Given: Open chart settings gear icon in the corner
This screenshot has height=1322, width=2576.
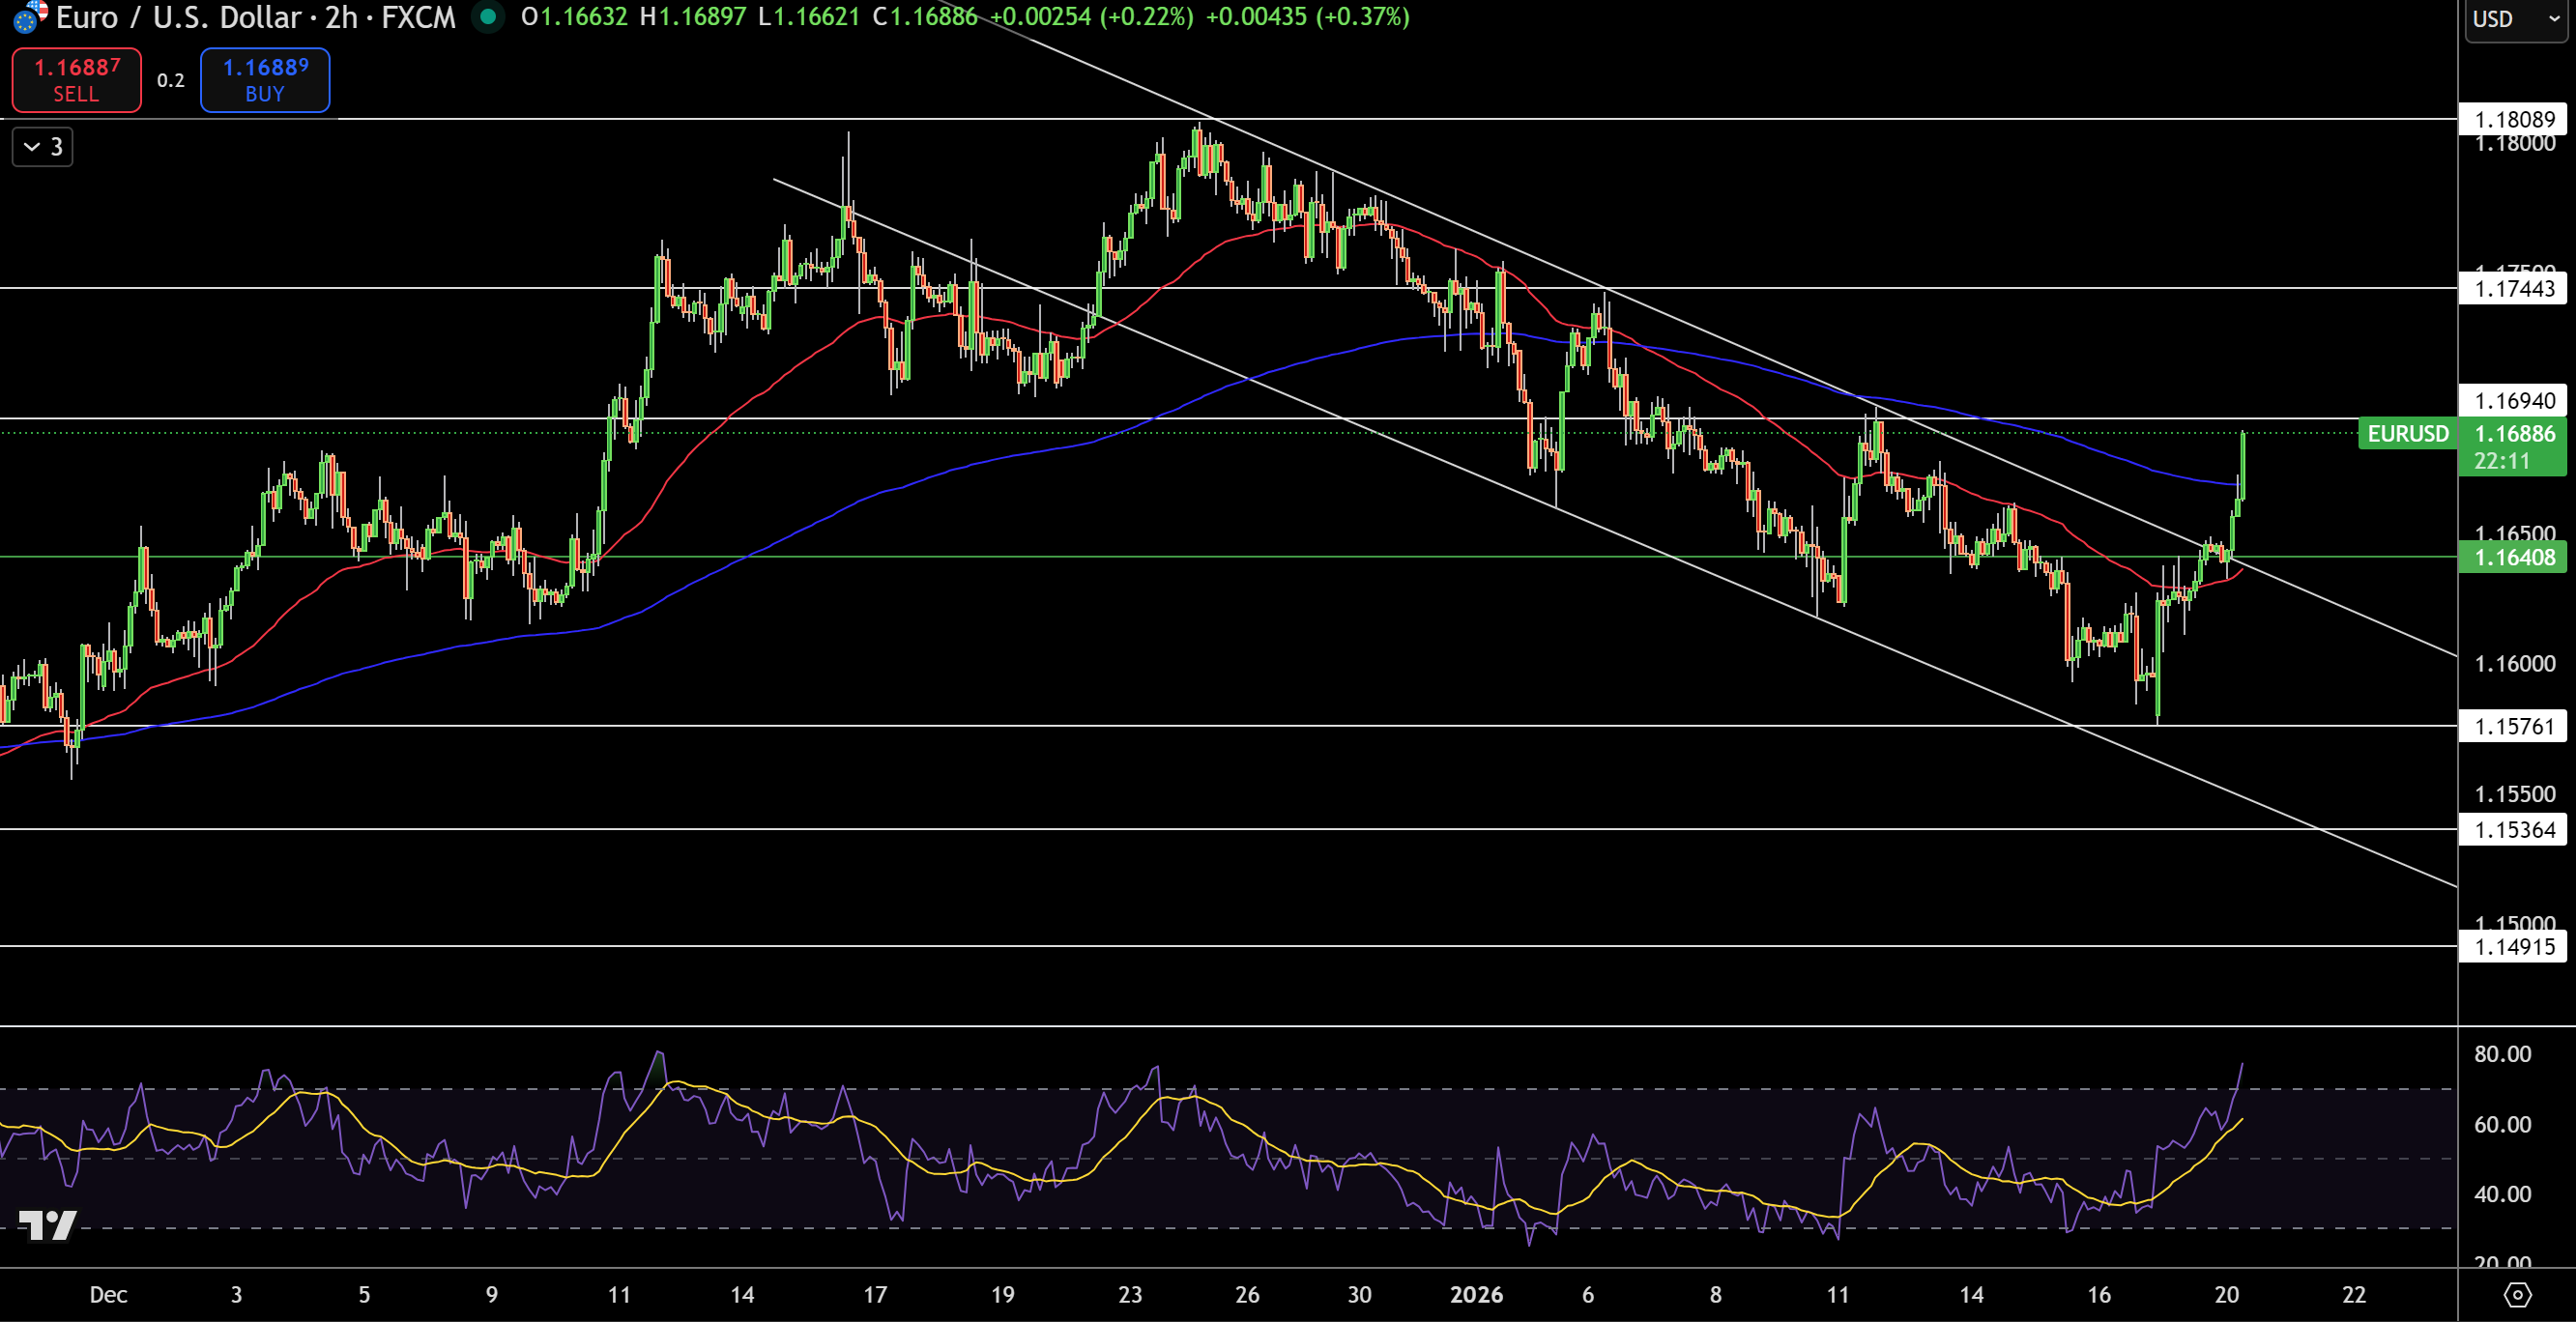Looking at the screenshot, I should (2517, 1295).
